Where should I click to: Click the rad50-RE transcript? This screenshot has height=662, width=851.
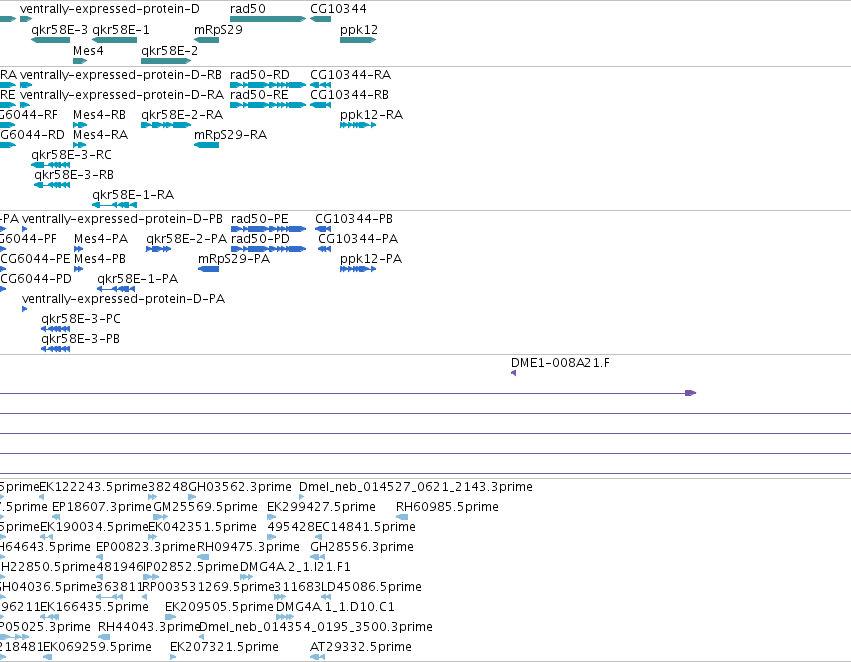pos(268,105)
